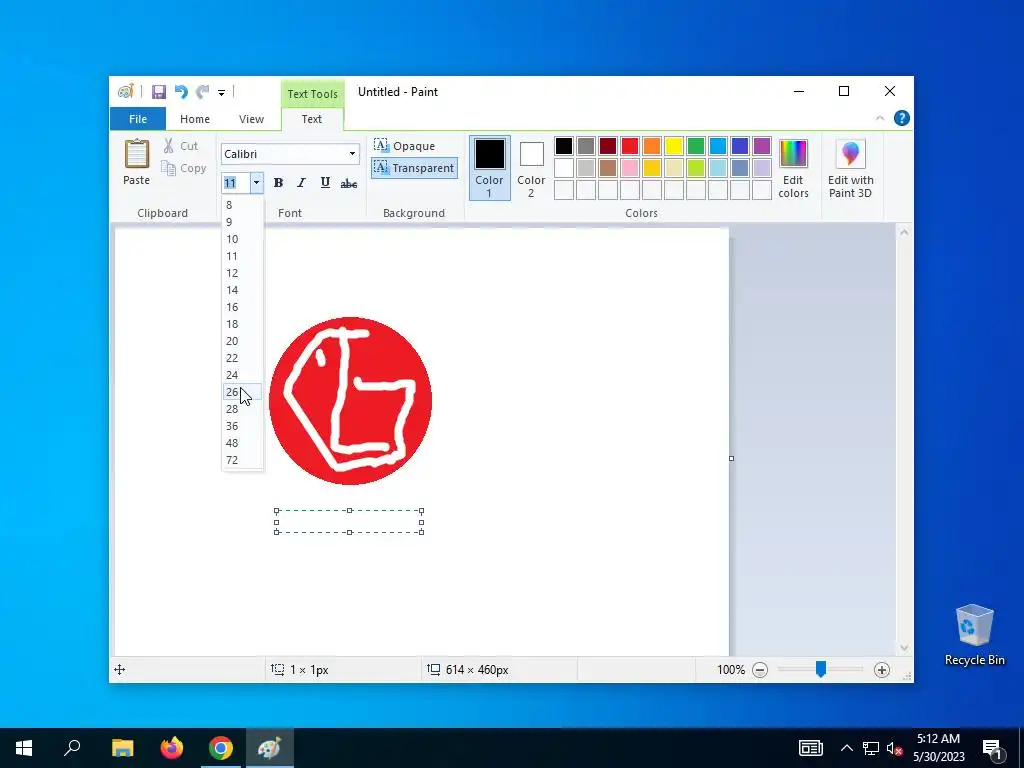This screenshot has height=768, width=1024.
Task: Collapse the ribbon with the chevron
Action: tap(880, 118)
